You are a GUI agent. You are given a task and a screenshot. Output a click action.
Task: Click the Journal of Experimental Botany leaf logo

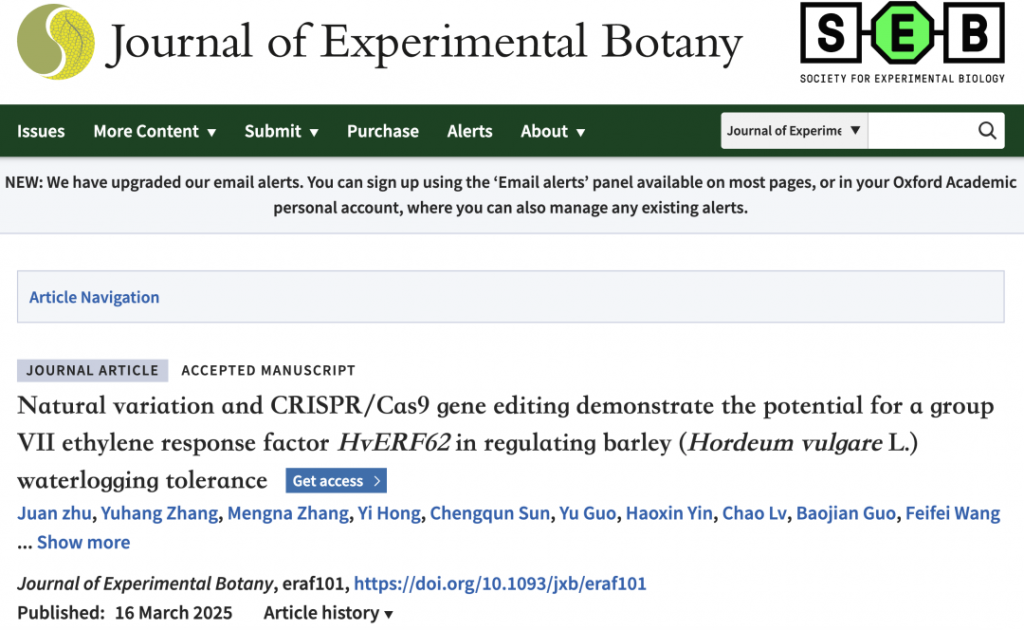(56, 42)
